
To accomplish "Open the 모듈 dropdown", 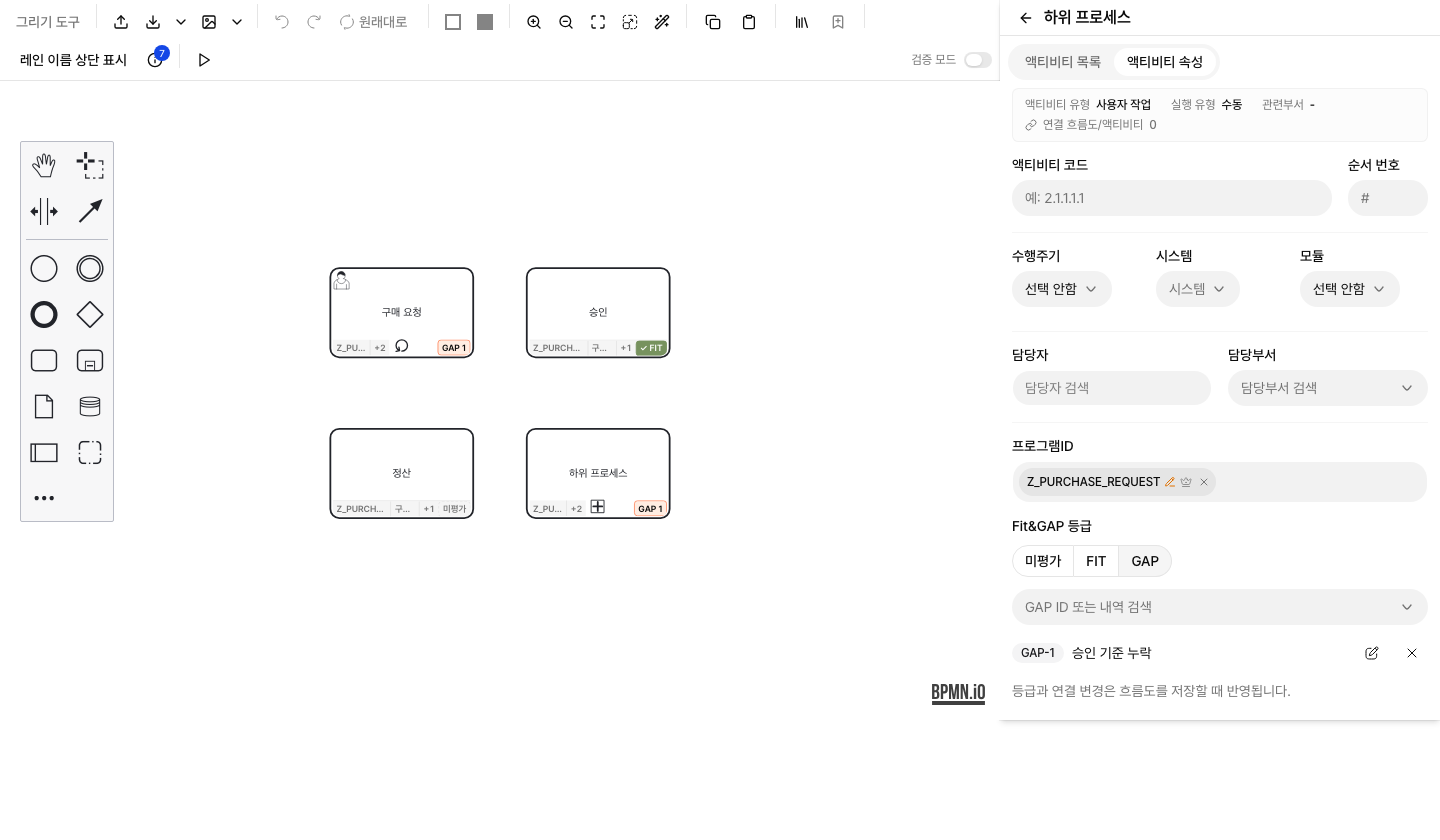I will [1350, 289].
